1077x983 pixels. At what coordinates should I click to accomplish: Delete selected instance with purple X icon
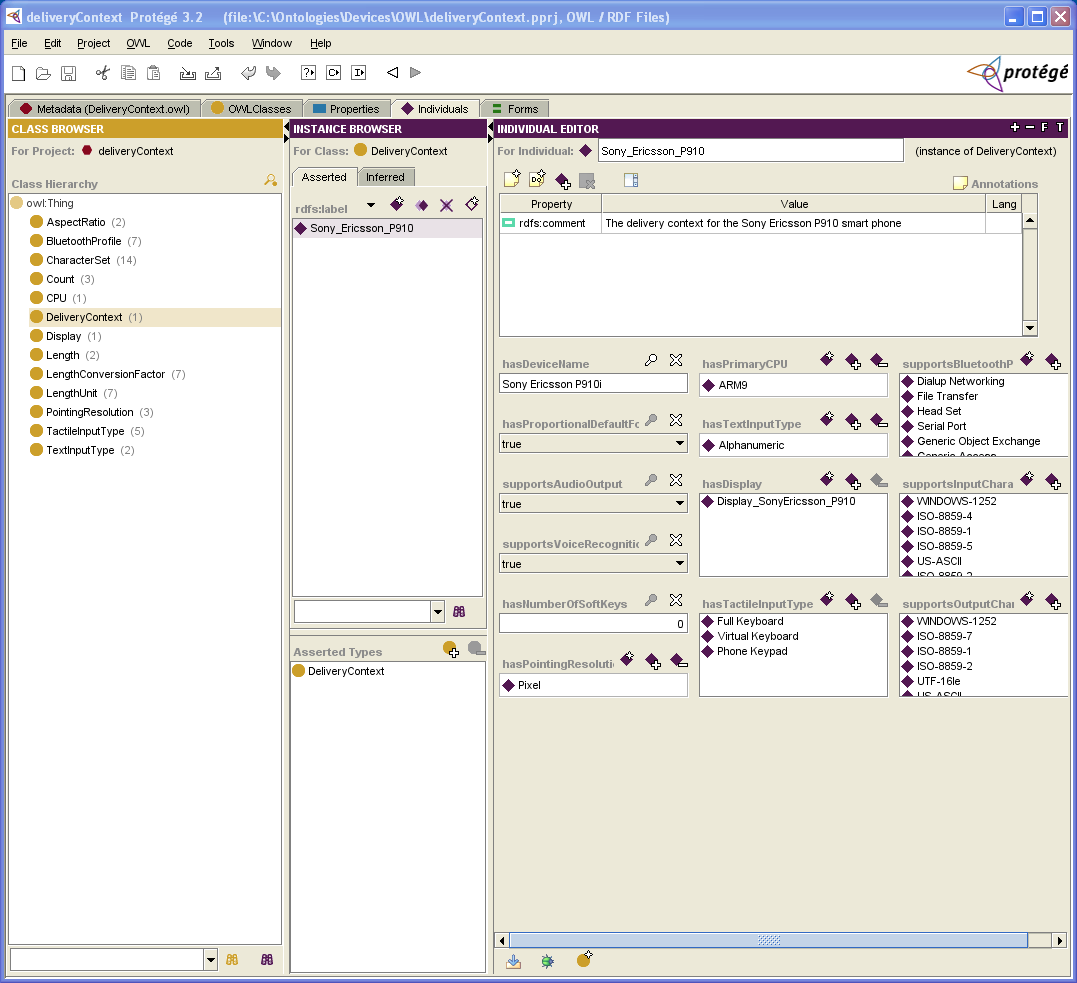coord(447,205)
